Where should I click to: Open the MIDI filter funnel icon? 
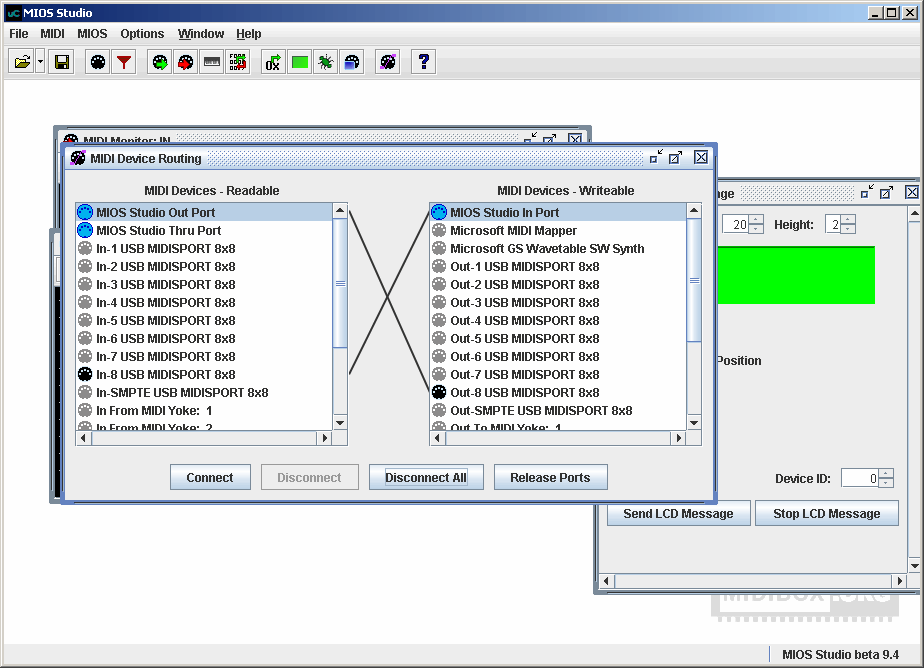click(x=124, y=62)
